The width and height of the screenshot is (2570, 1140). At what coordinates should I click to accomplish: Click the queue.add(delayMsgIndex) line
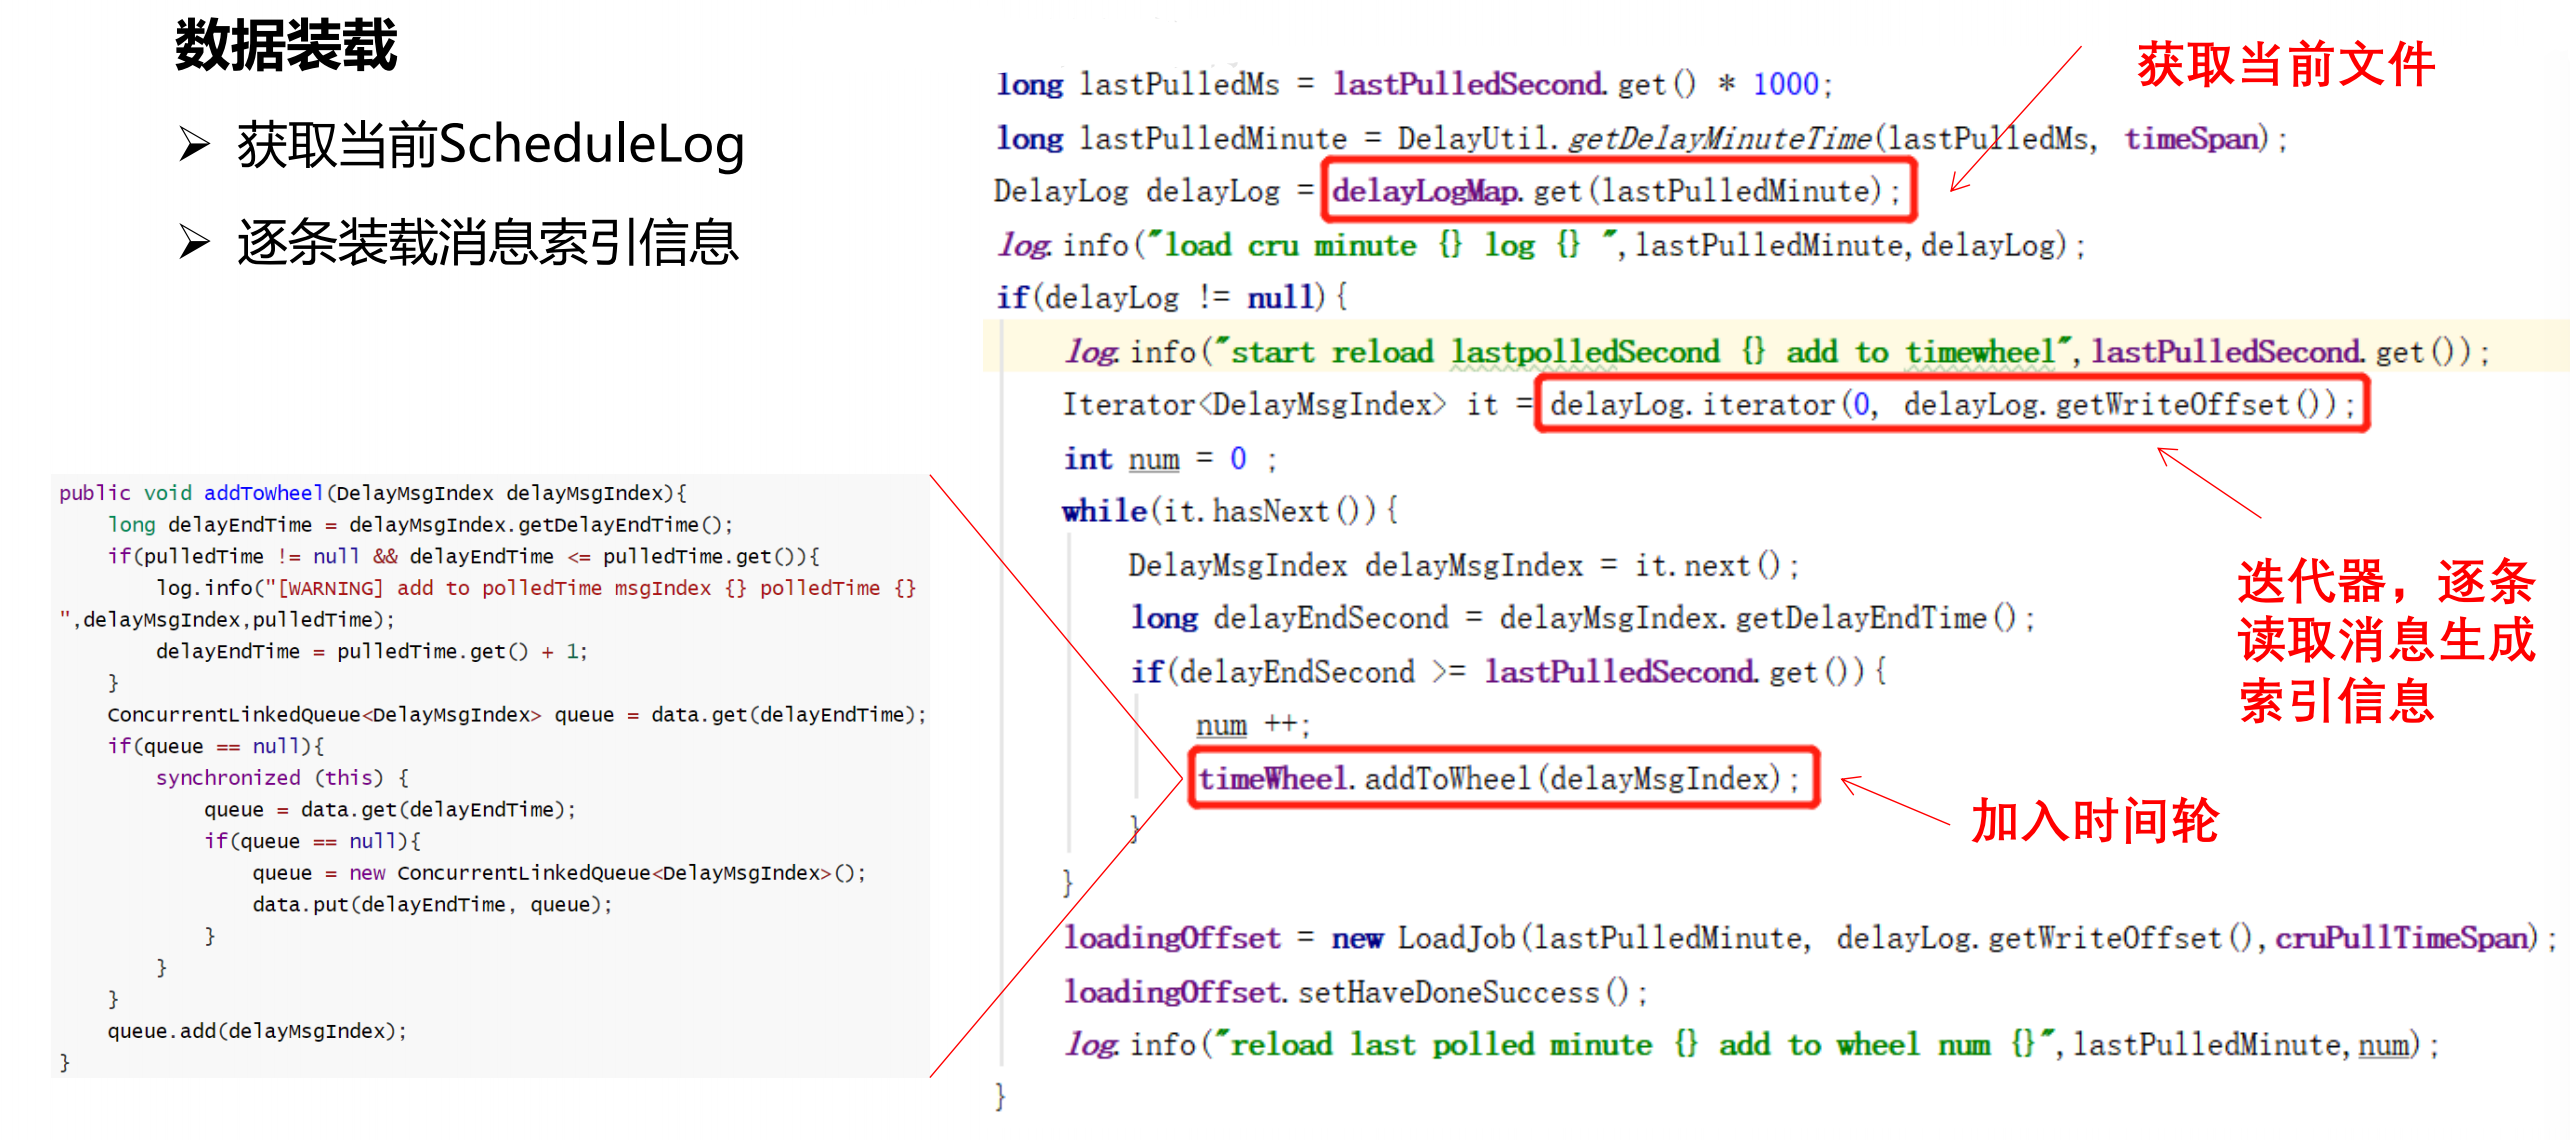click(x=257, y=1031)
